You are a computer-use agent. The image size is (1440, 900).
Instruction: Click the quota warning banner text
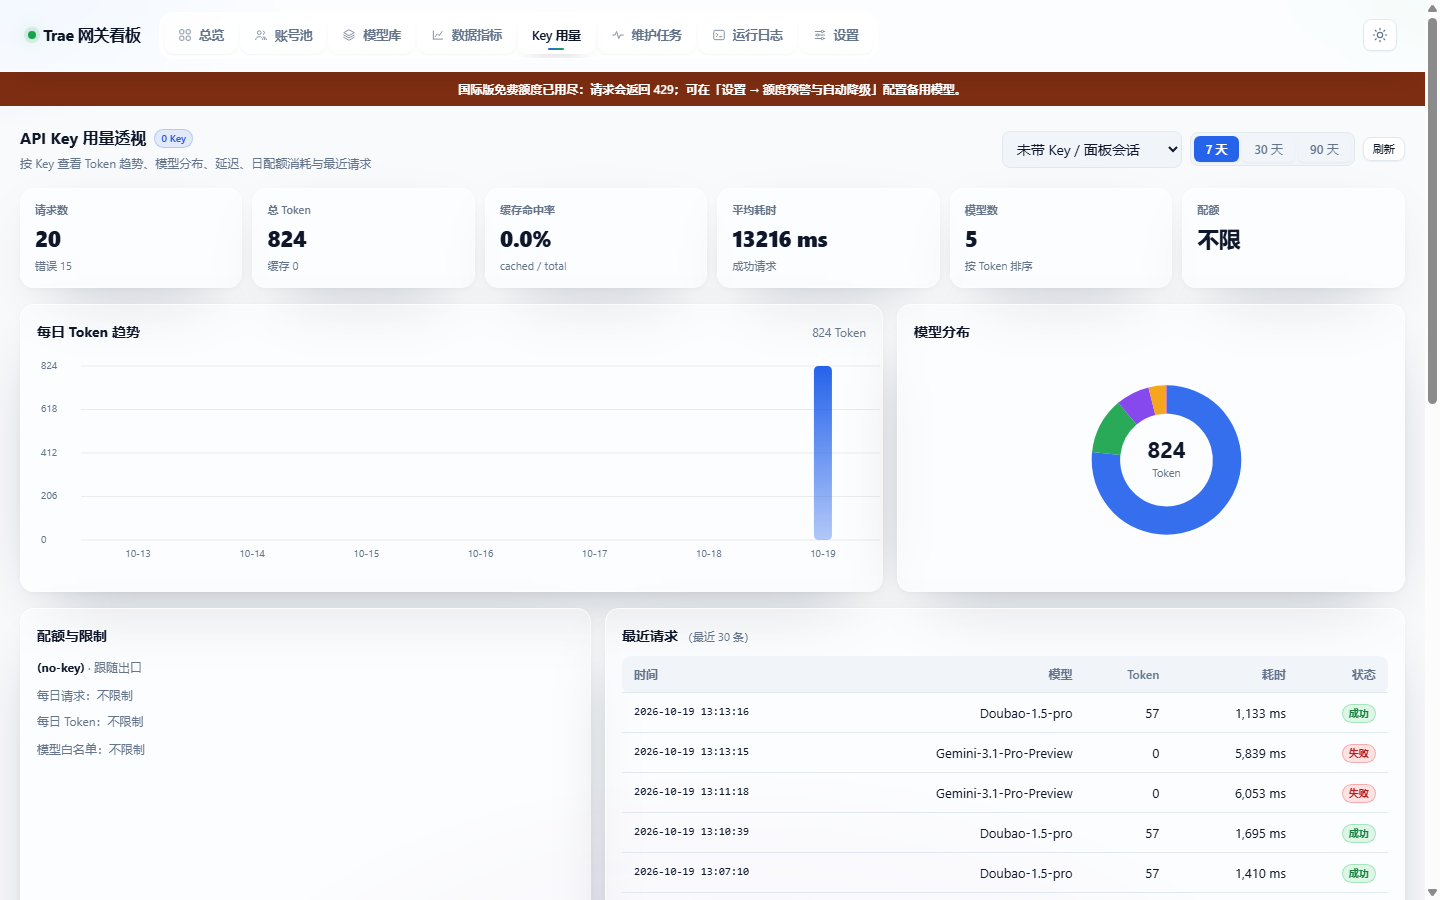[709, 89]
